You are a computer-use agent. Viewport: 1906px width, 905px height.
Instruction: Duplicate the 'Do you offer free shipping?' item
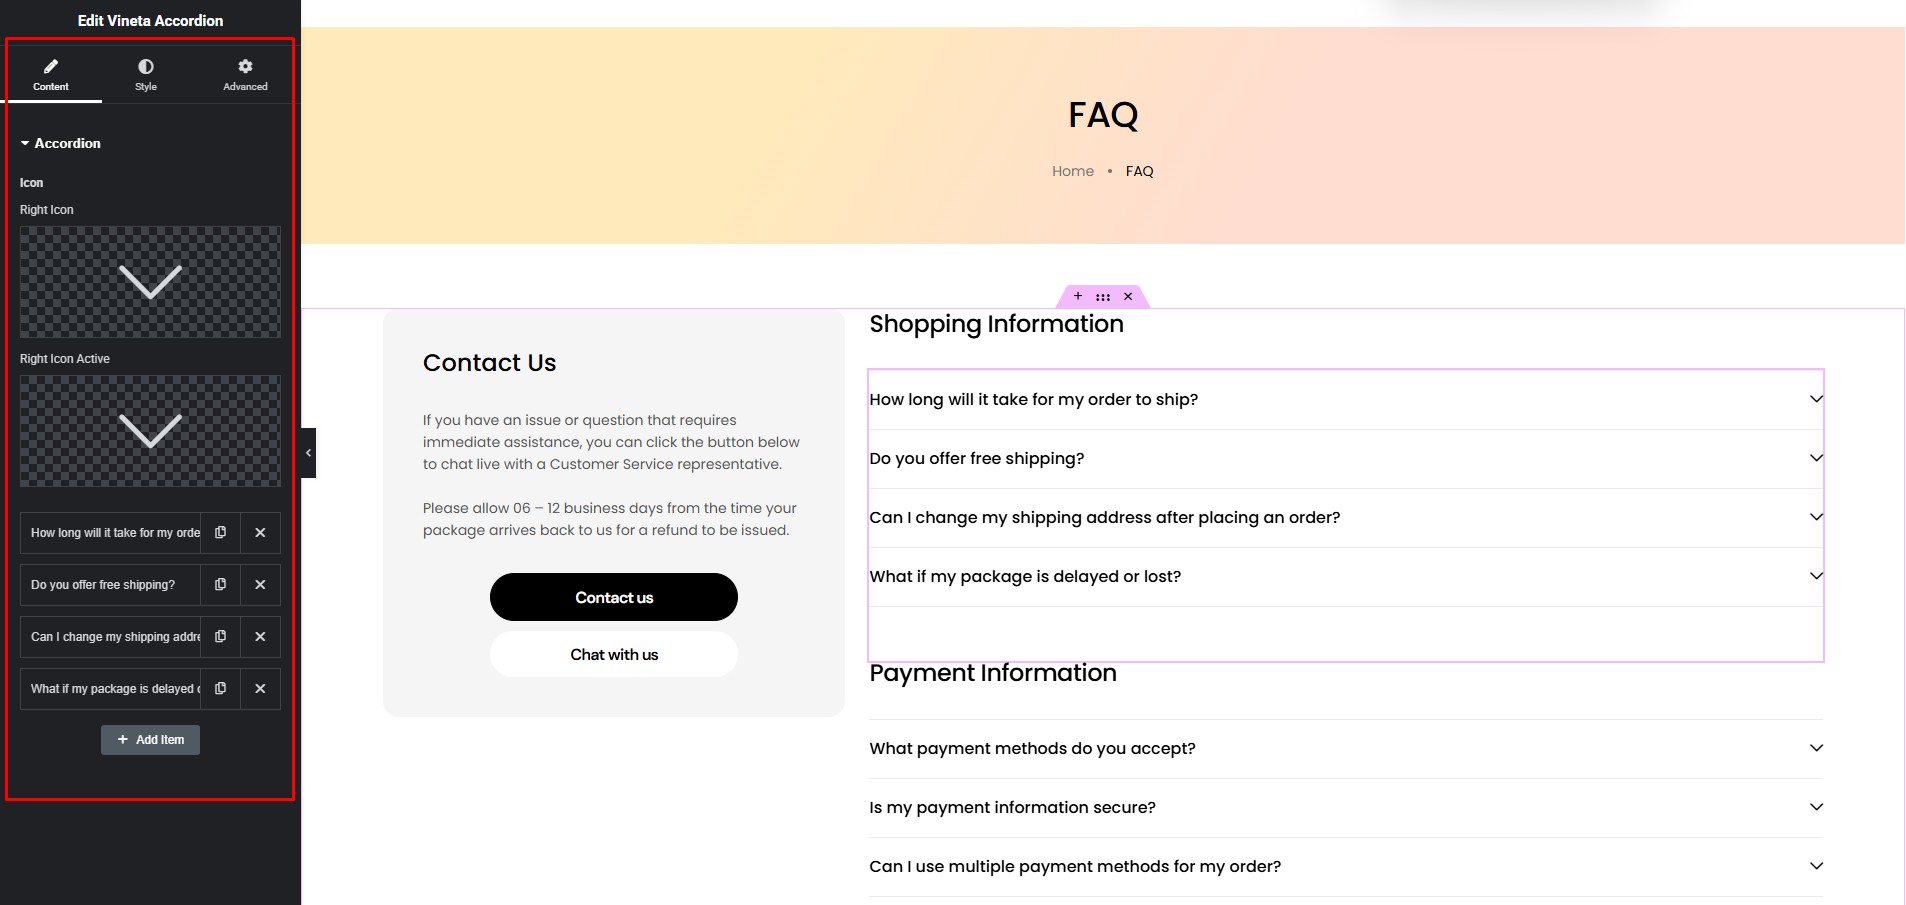[220, 585]
